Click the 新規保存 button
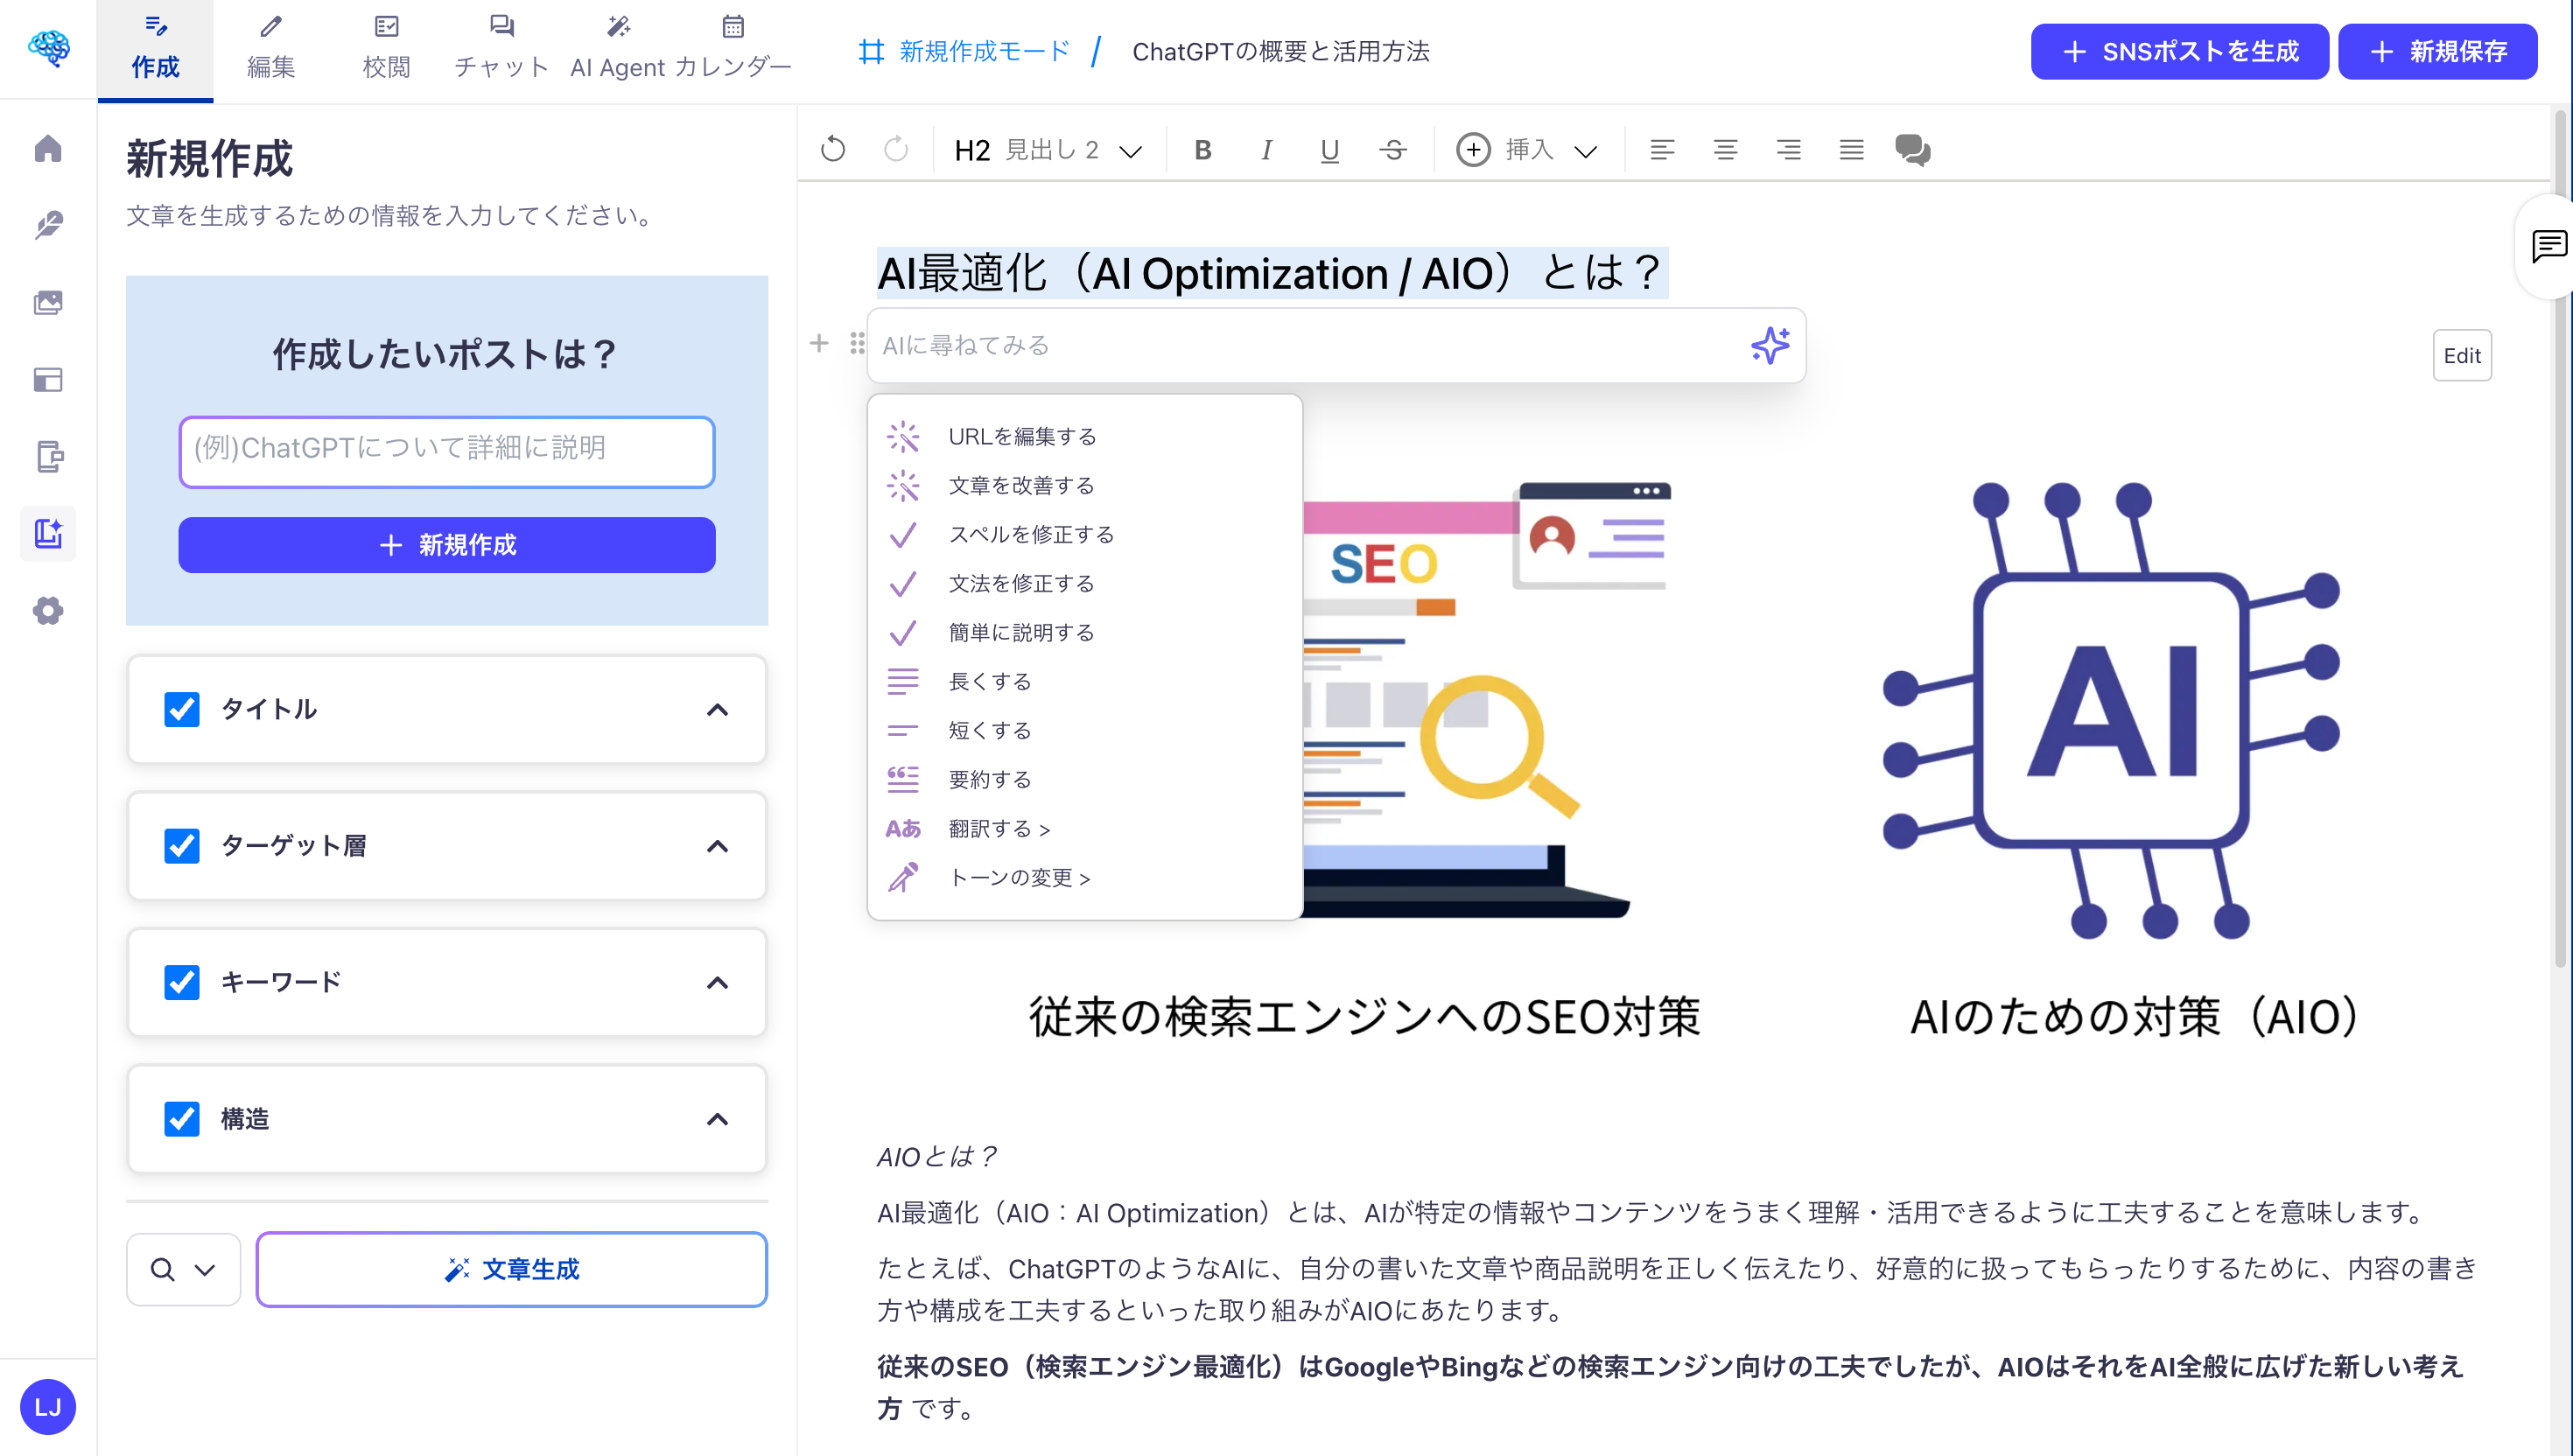Screen dimensions: 2573x1456 pos(2437,51)
